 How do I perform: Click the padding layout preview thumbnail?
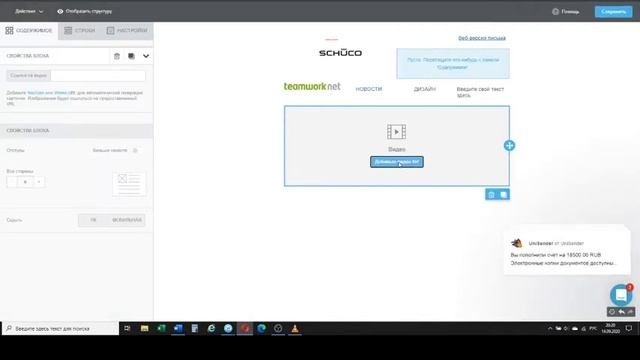(129, 184)
